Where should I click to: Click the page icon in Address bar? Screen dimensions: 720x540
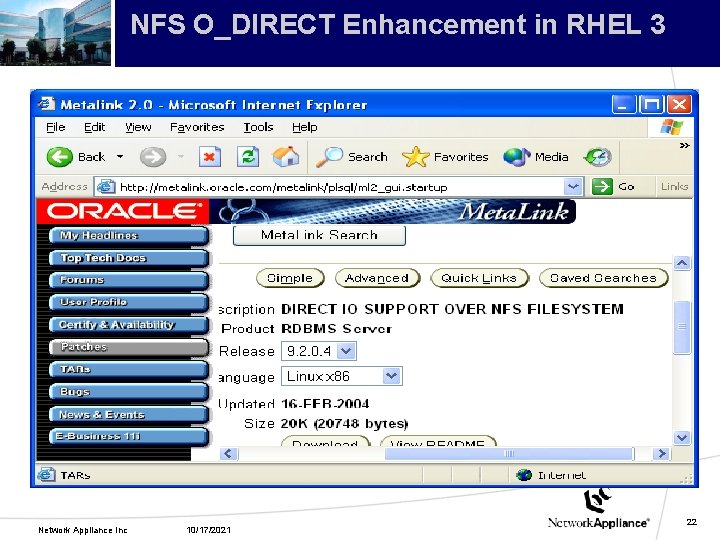(x=106, y=186)
